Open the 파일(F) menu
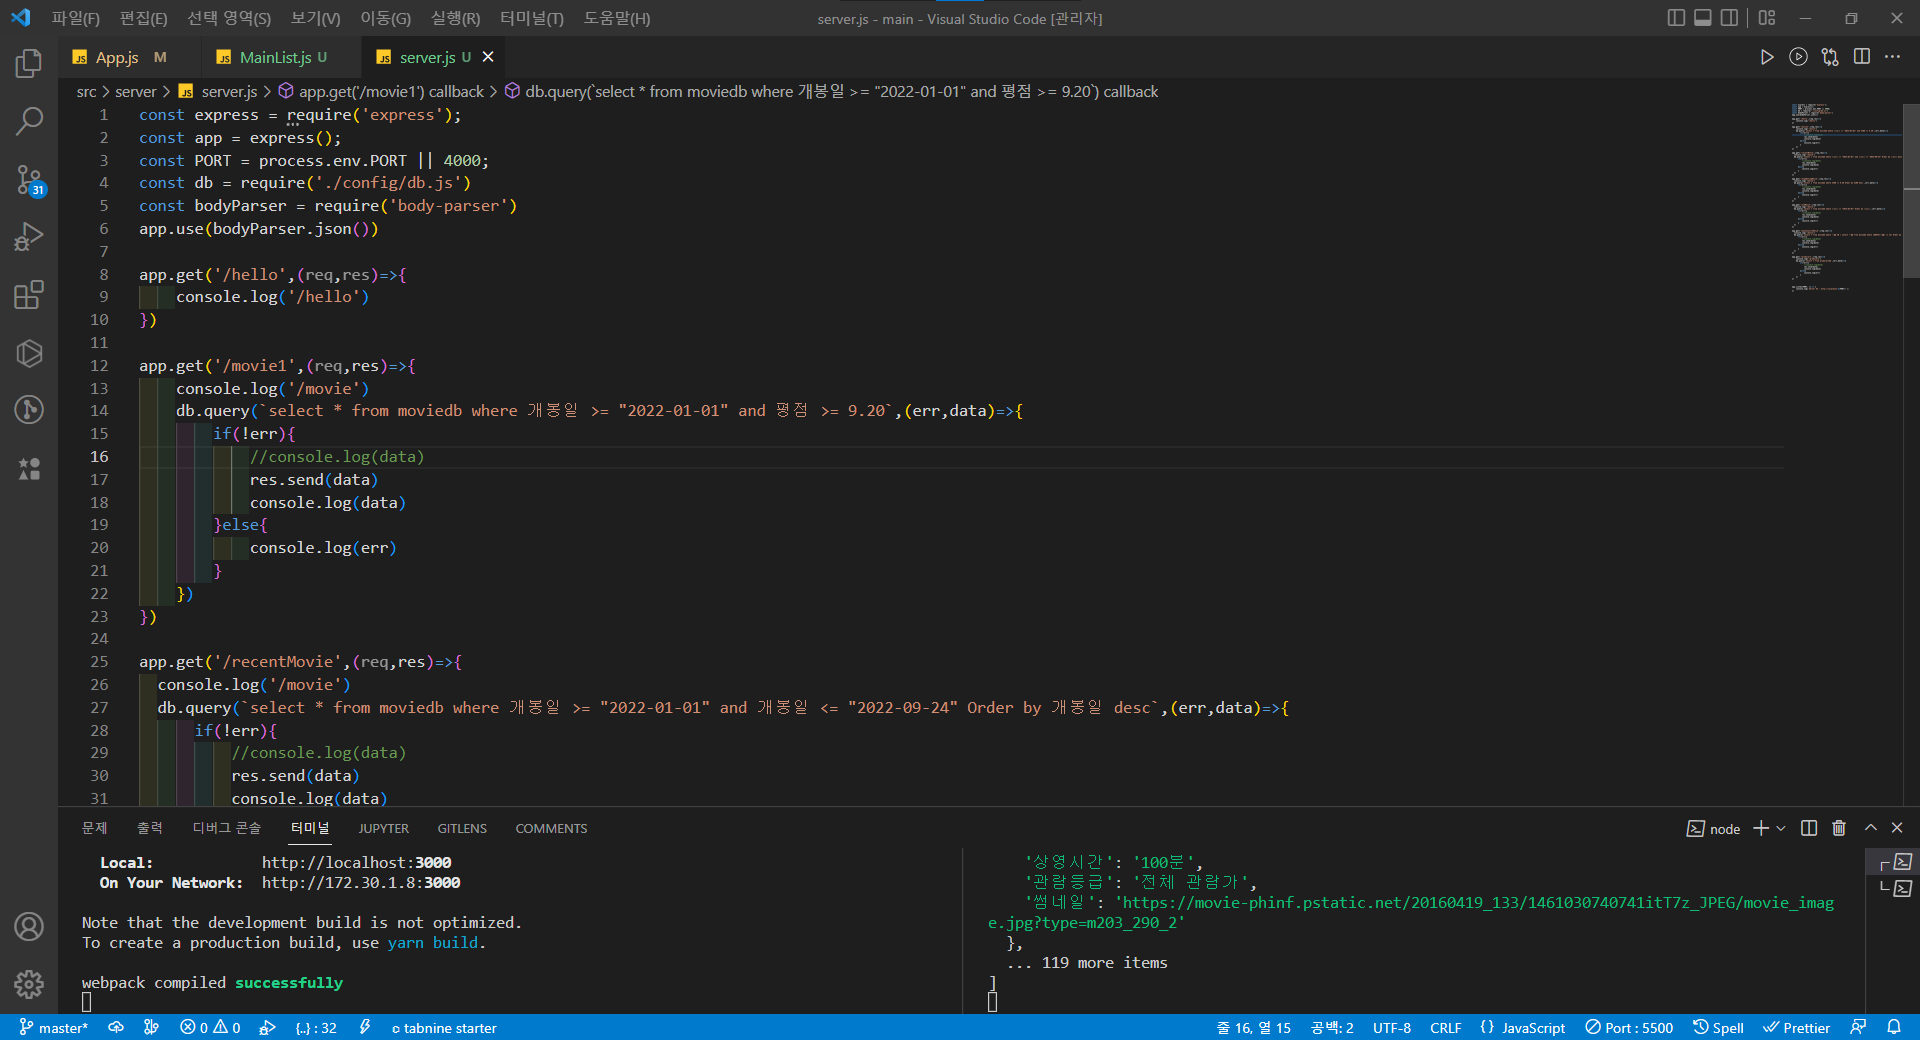The width and height of the screenshot is (1920, 1040). pyautogui.click(x=76, y=18)
